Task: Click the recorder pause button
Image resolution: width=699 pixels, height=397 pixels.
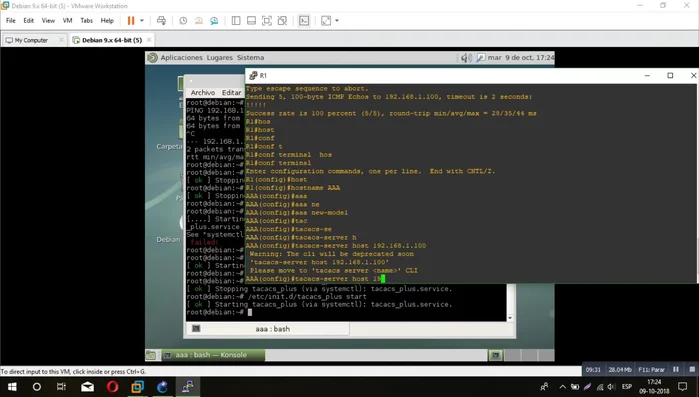Action: [x=676, y=369]
